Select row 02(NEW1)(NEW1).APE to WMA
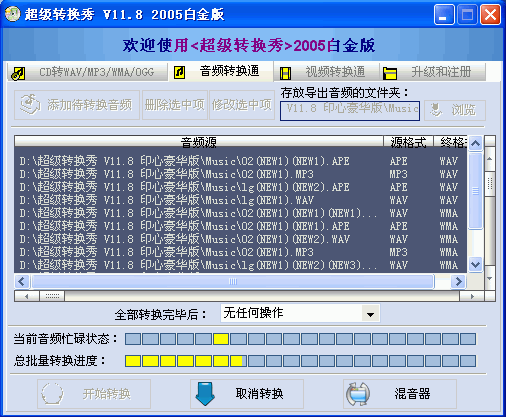The width and height of the screenshot is (506, 417). click(x=241, y=226)
